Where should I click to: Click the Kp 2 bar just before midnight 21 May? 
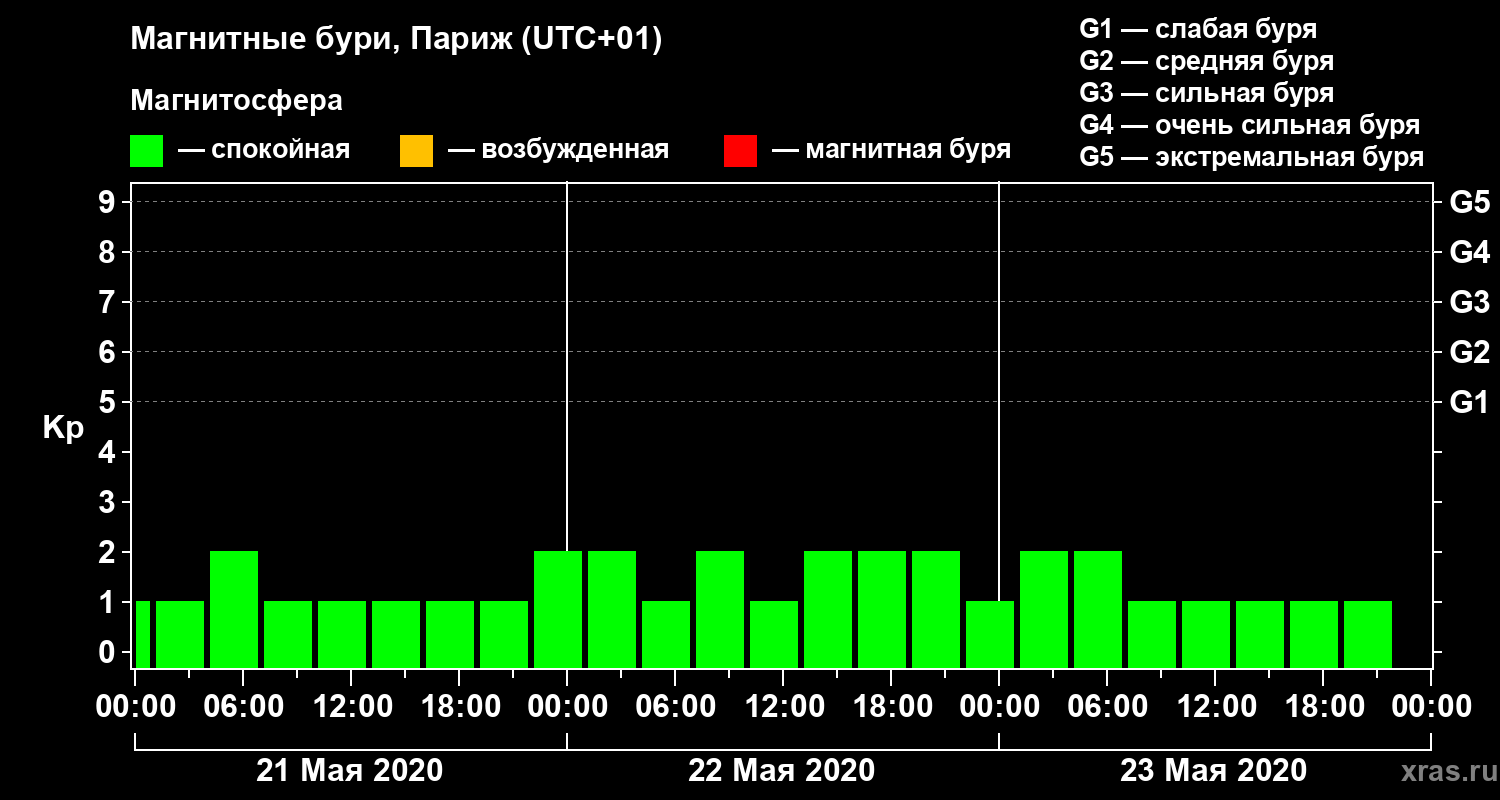558,609
